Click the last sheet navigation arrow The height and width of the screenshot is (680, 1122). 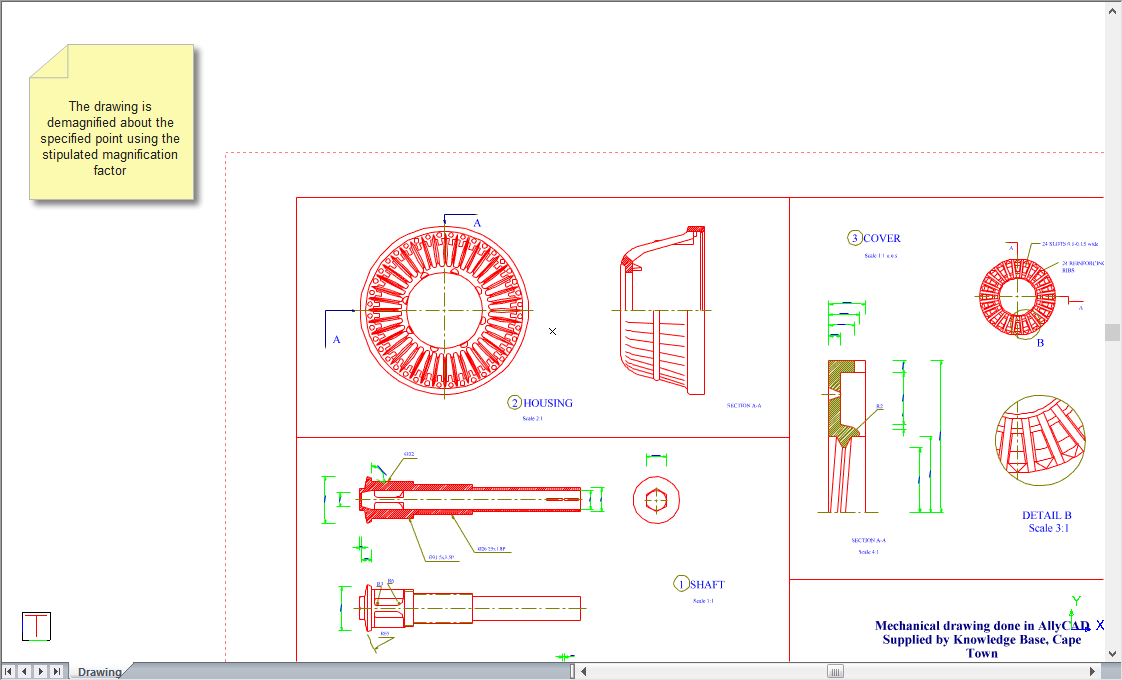57,671
